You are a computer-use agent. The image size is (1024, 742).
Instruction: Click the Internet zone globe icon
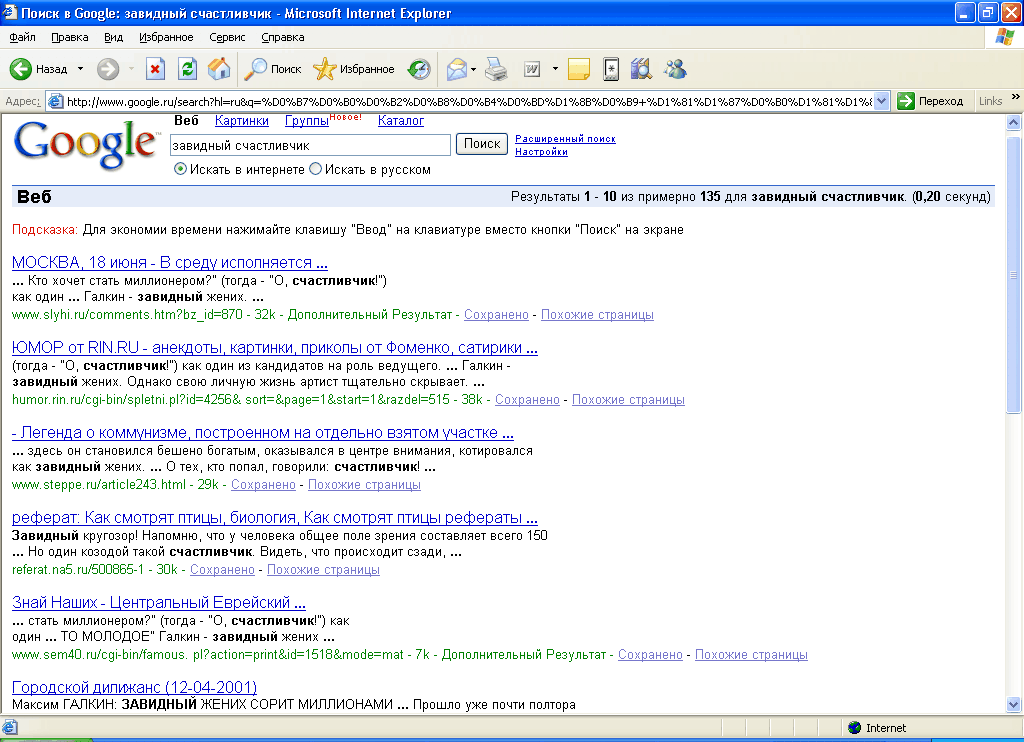point(854,728)
